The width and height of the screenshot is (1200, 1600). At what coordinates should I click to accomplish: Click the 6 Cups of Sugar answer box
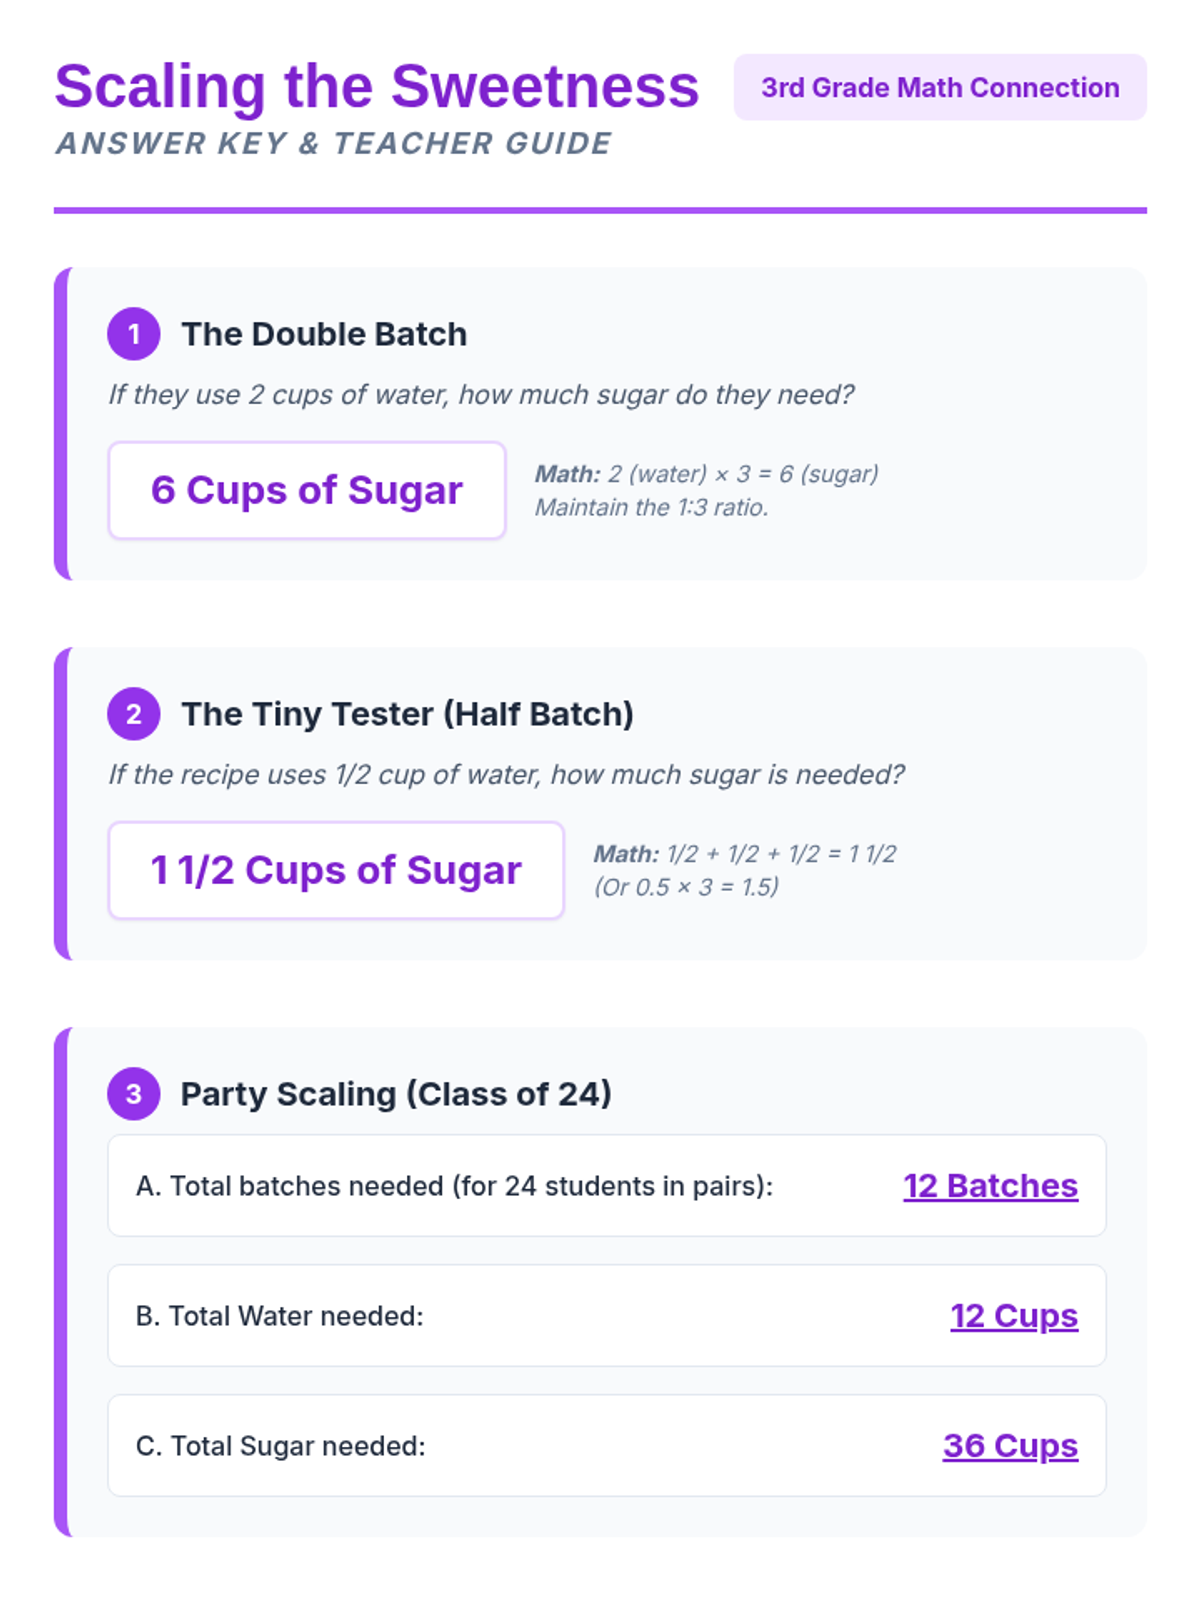coord(307,490)
